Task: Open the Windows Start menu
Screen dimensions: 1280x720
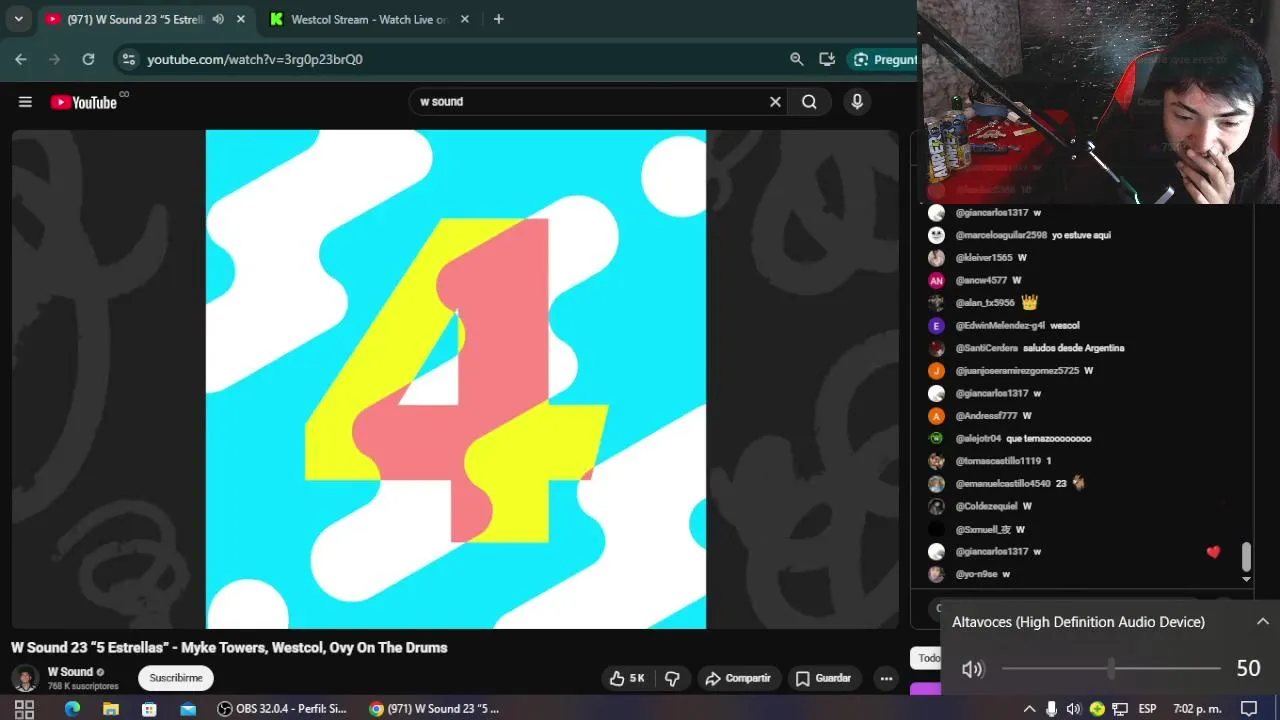Action: 25,709
